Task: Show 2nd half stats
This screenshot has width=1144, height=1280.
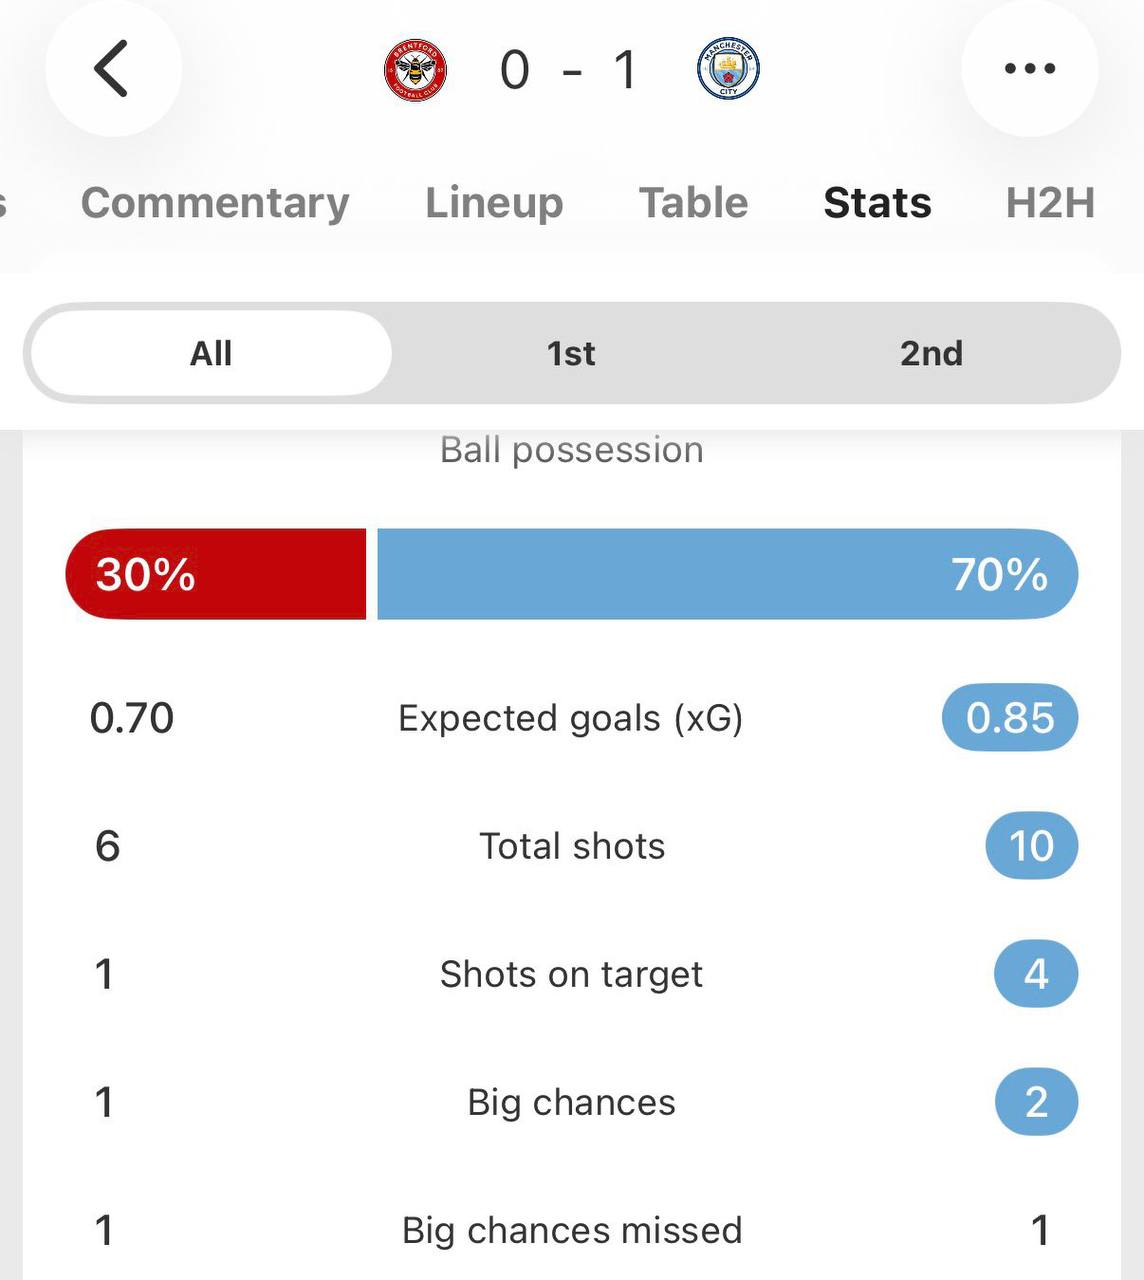Action: (931, 353)
